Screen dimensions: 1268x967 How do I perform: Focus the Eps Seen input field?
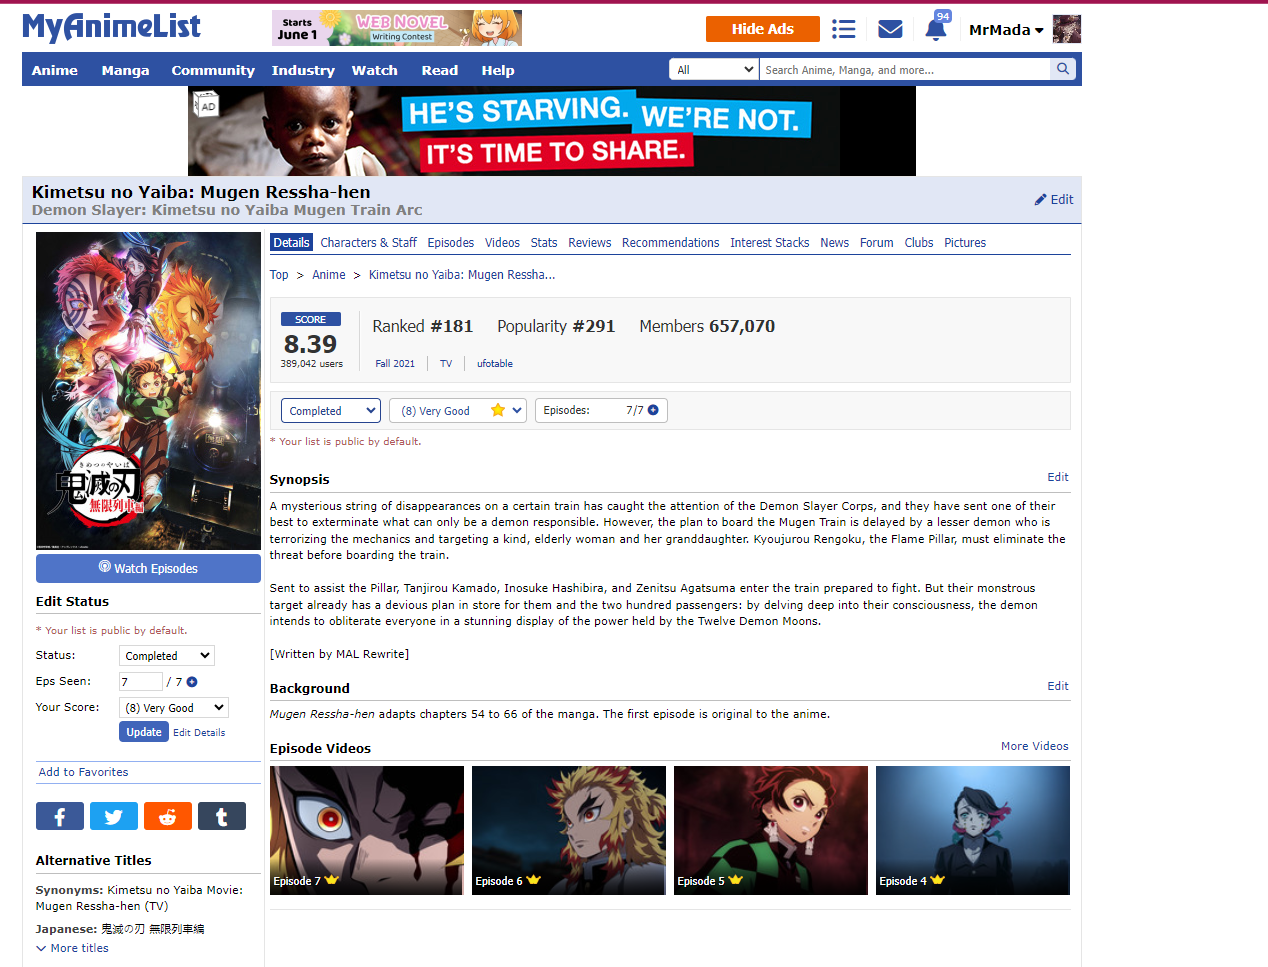[141, 682]
